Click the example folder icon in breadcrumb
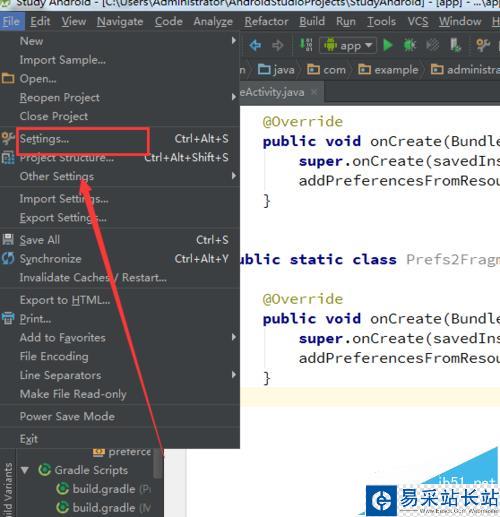The width and height of the screenshot is (500, 517). pos(364,70)
